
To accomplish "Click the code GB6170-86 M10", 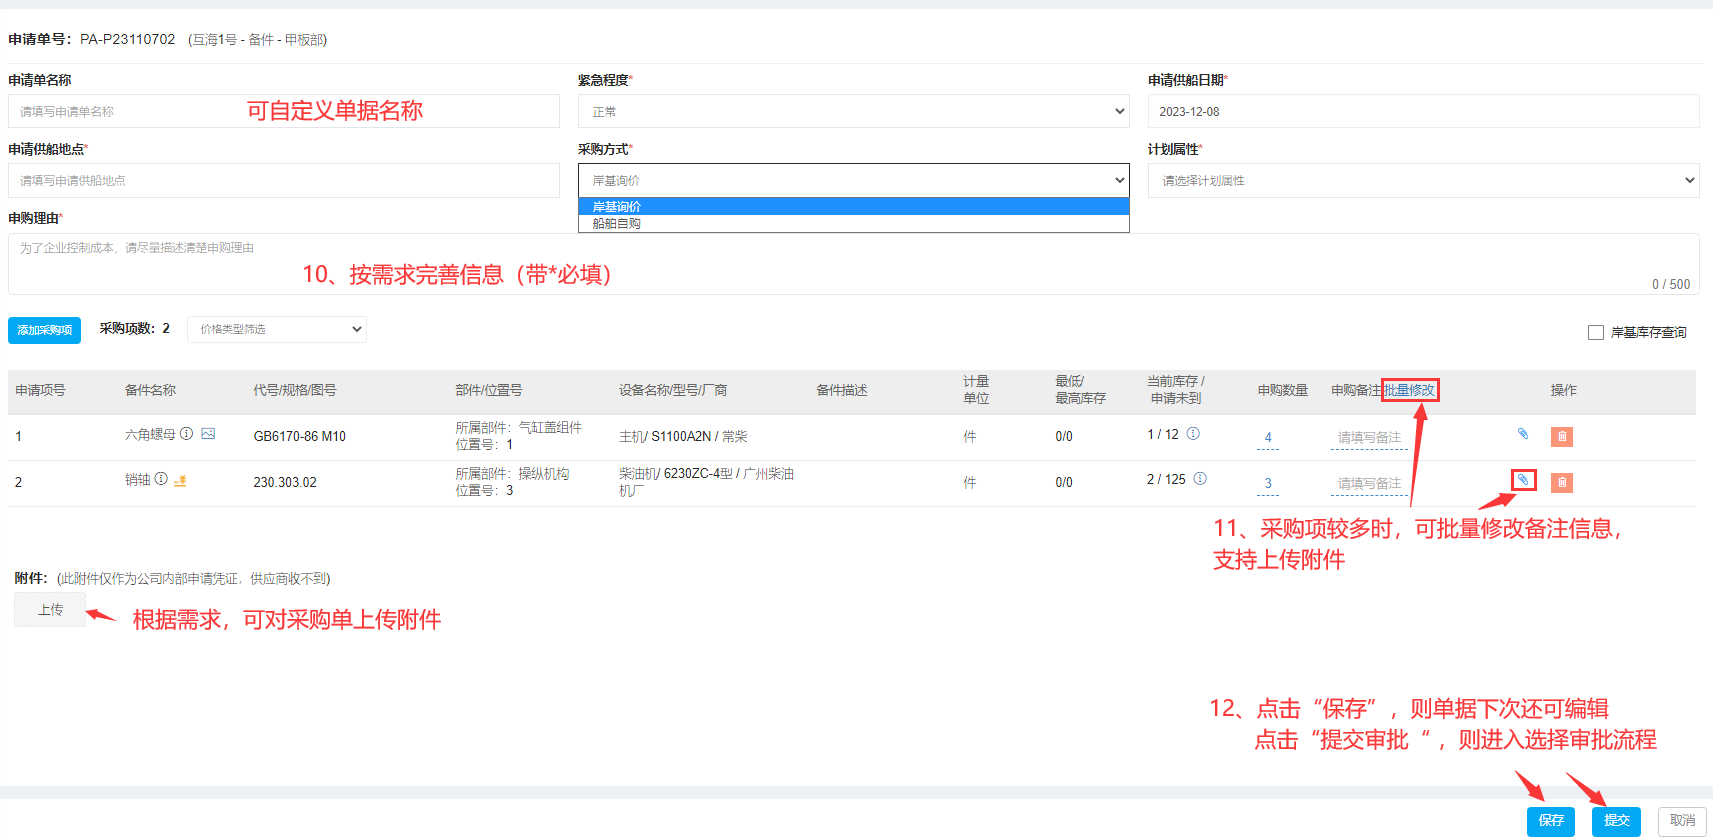I will [299, 436].
